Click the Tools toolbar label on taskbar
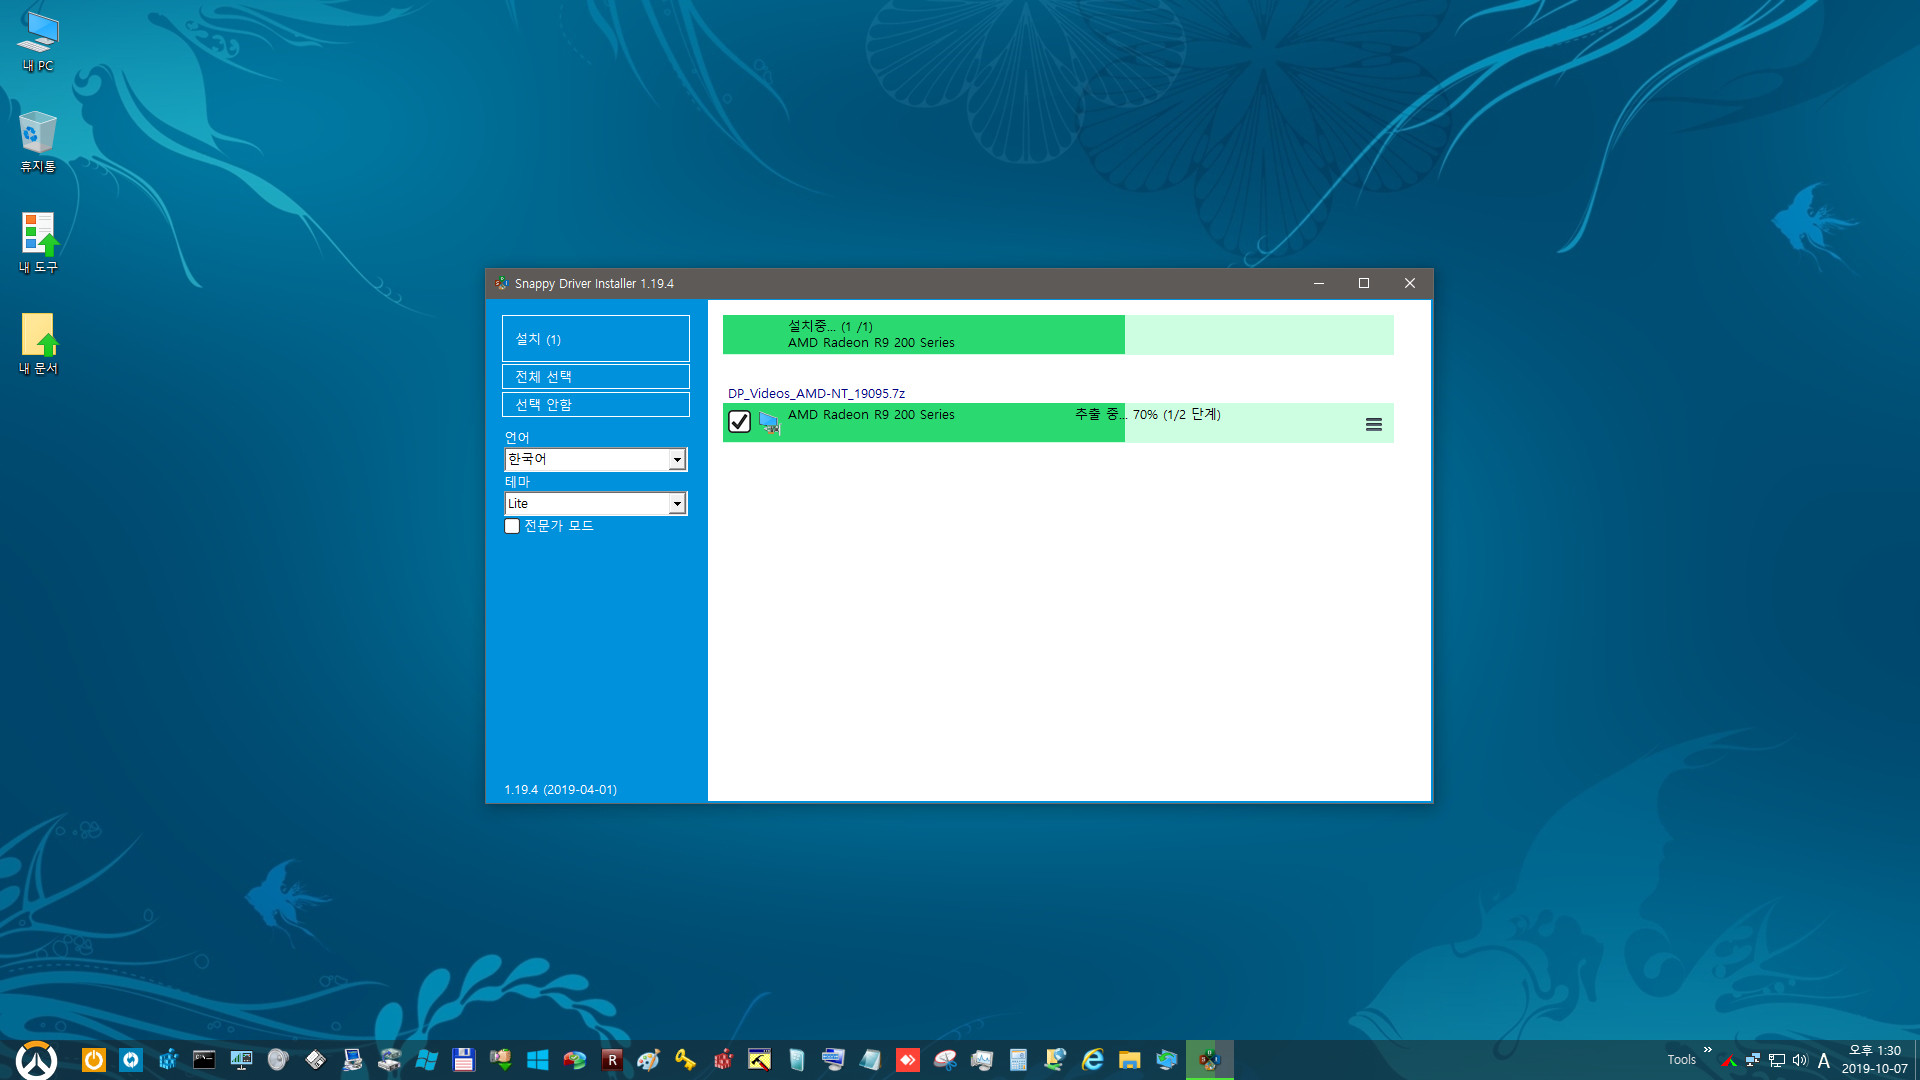Screen dimensions: 1920x1080 [1681, 1060]
